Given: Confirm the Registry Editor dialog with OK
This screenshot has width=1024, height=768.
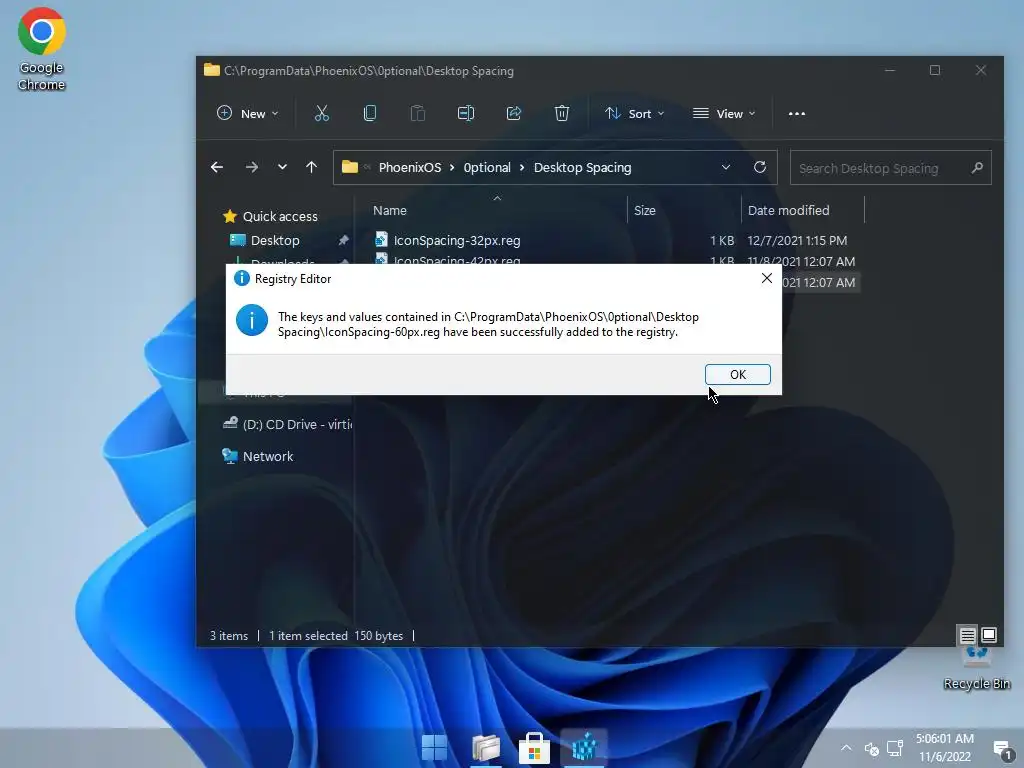Looking at the screenshot, I should pyautogui.click(x=737, y=374).
